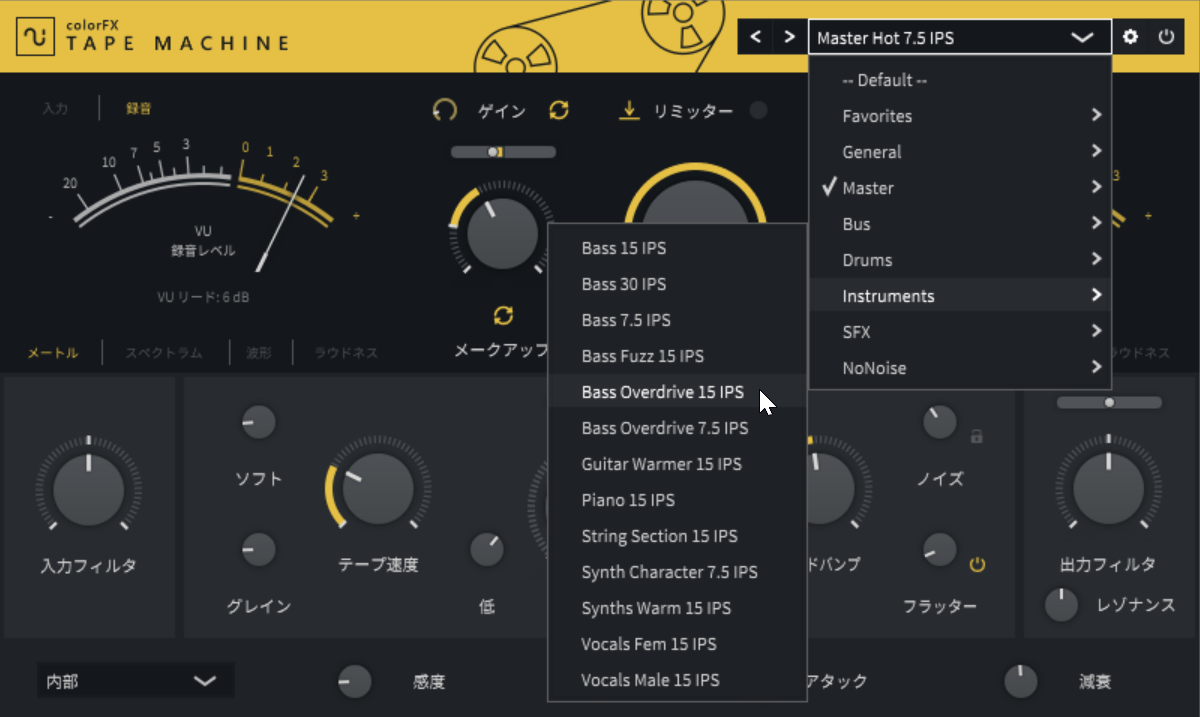Click the sync arrows icon right of ゲイン

[x=559, y=110]
